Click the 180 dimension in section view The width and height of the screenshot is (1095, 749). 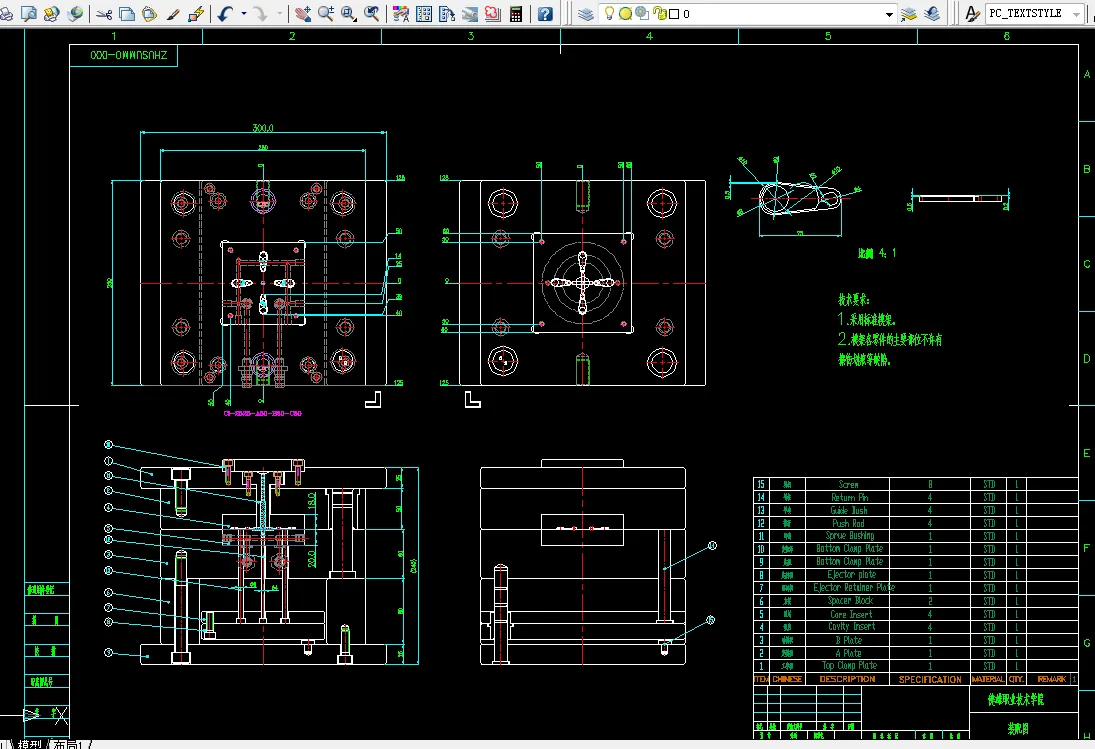(x=312, y=501)
